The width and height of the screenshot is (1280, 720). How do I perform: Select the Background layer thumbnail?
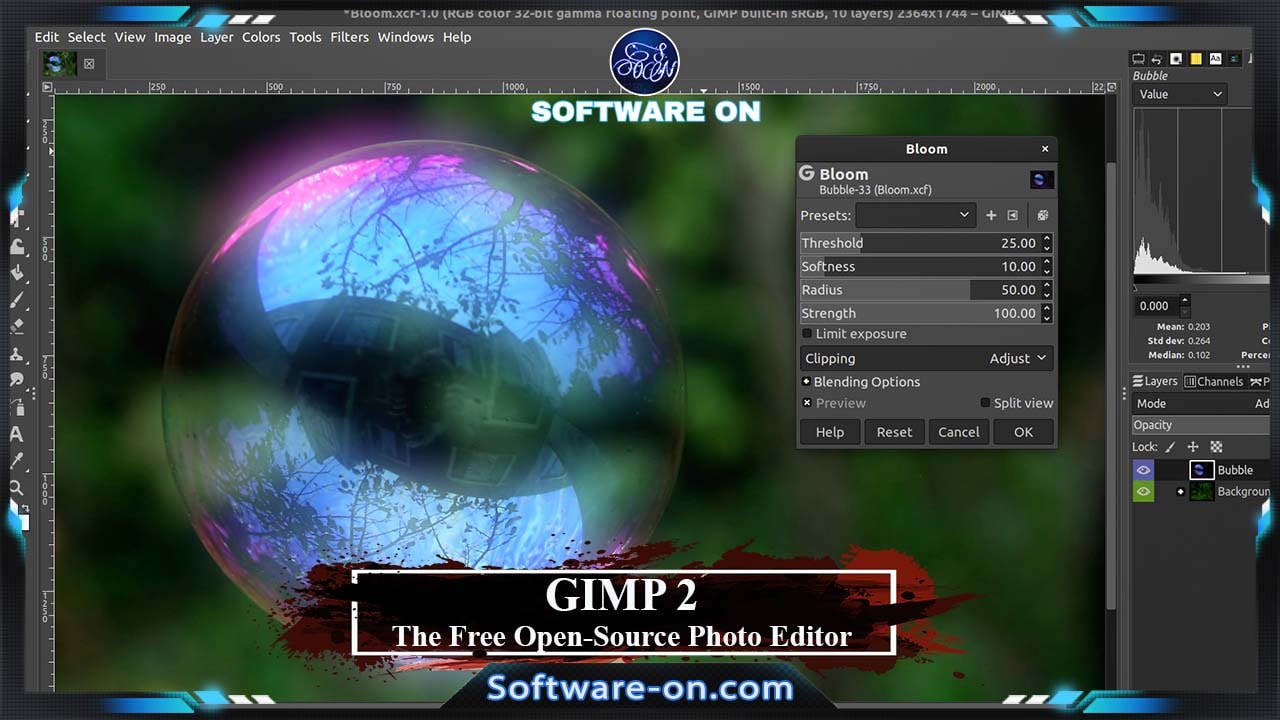coord(1201,491)
